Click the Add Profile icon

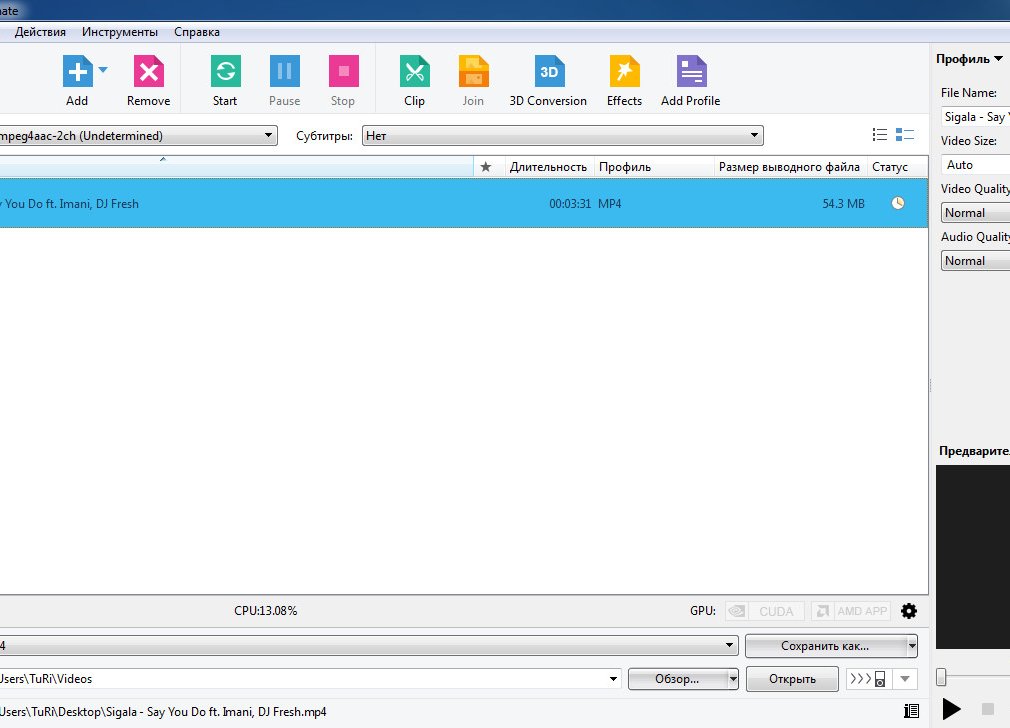click(691, 71)
